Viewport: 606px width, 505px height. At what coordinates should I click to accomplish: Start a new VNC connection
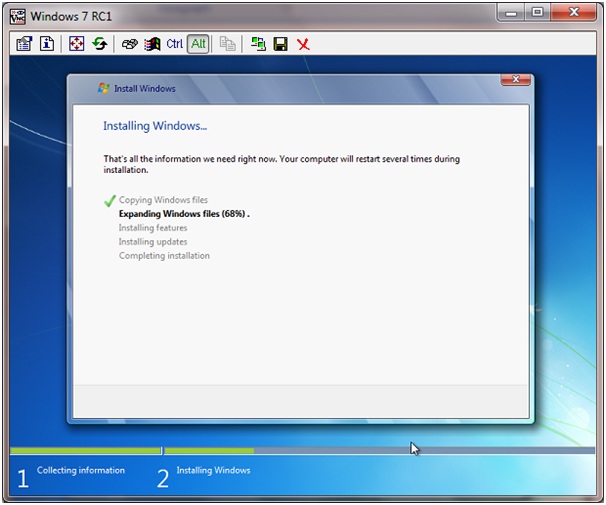click(258, 44)
